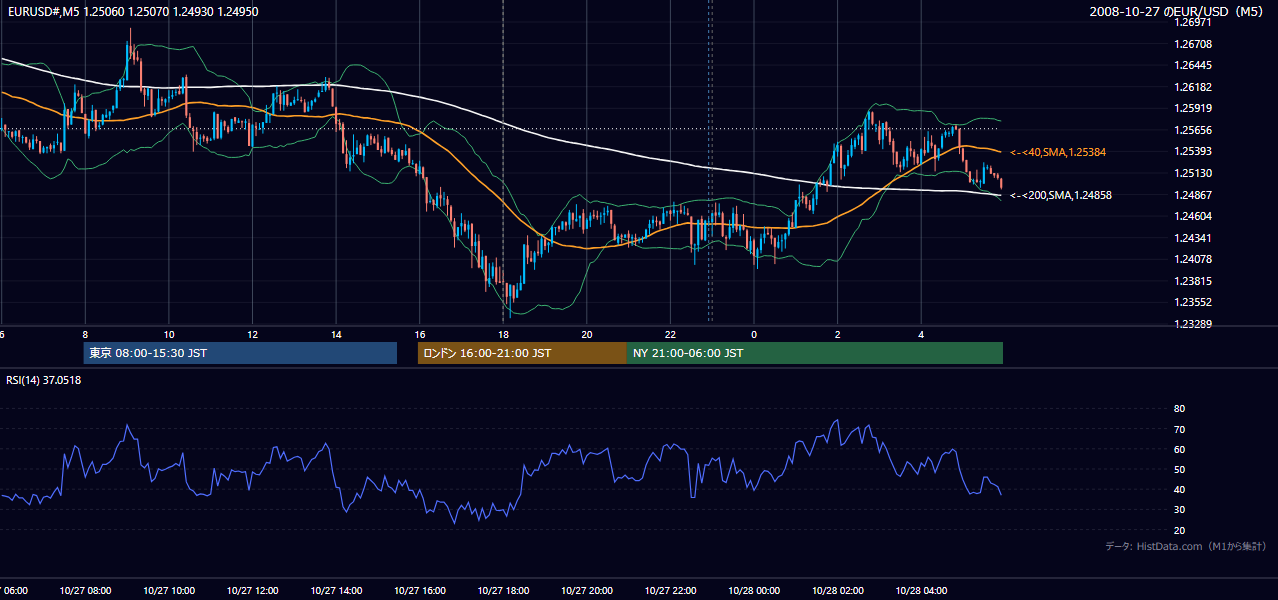Click hour label 16 under the price chart
The height and width of the screenshot is (600, 1278).
[420, 334]
